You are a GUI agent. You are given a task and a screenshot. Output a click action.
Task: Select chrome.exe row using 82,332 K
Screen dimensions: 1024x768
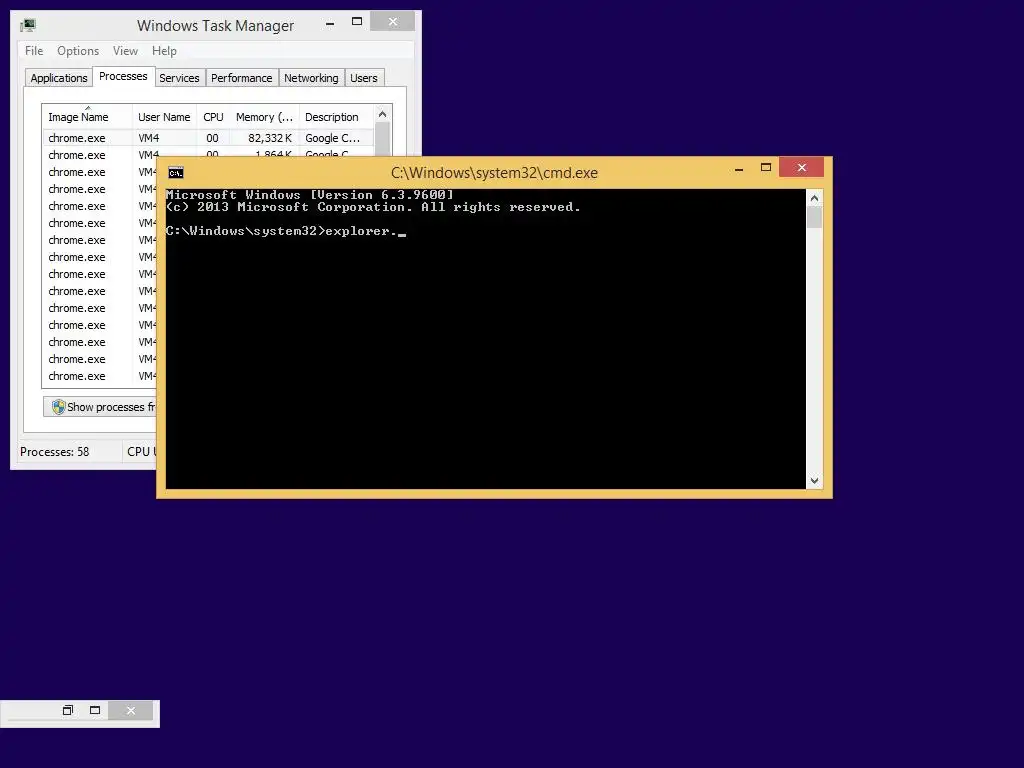click(x=208, y=138)
